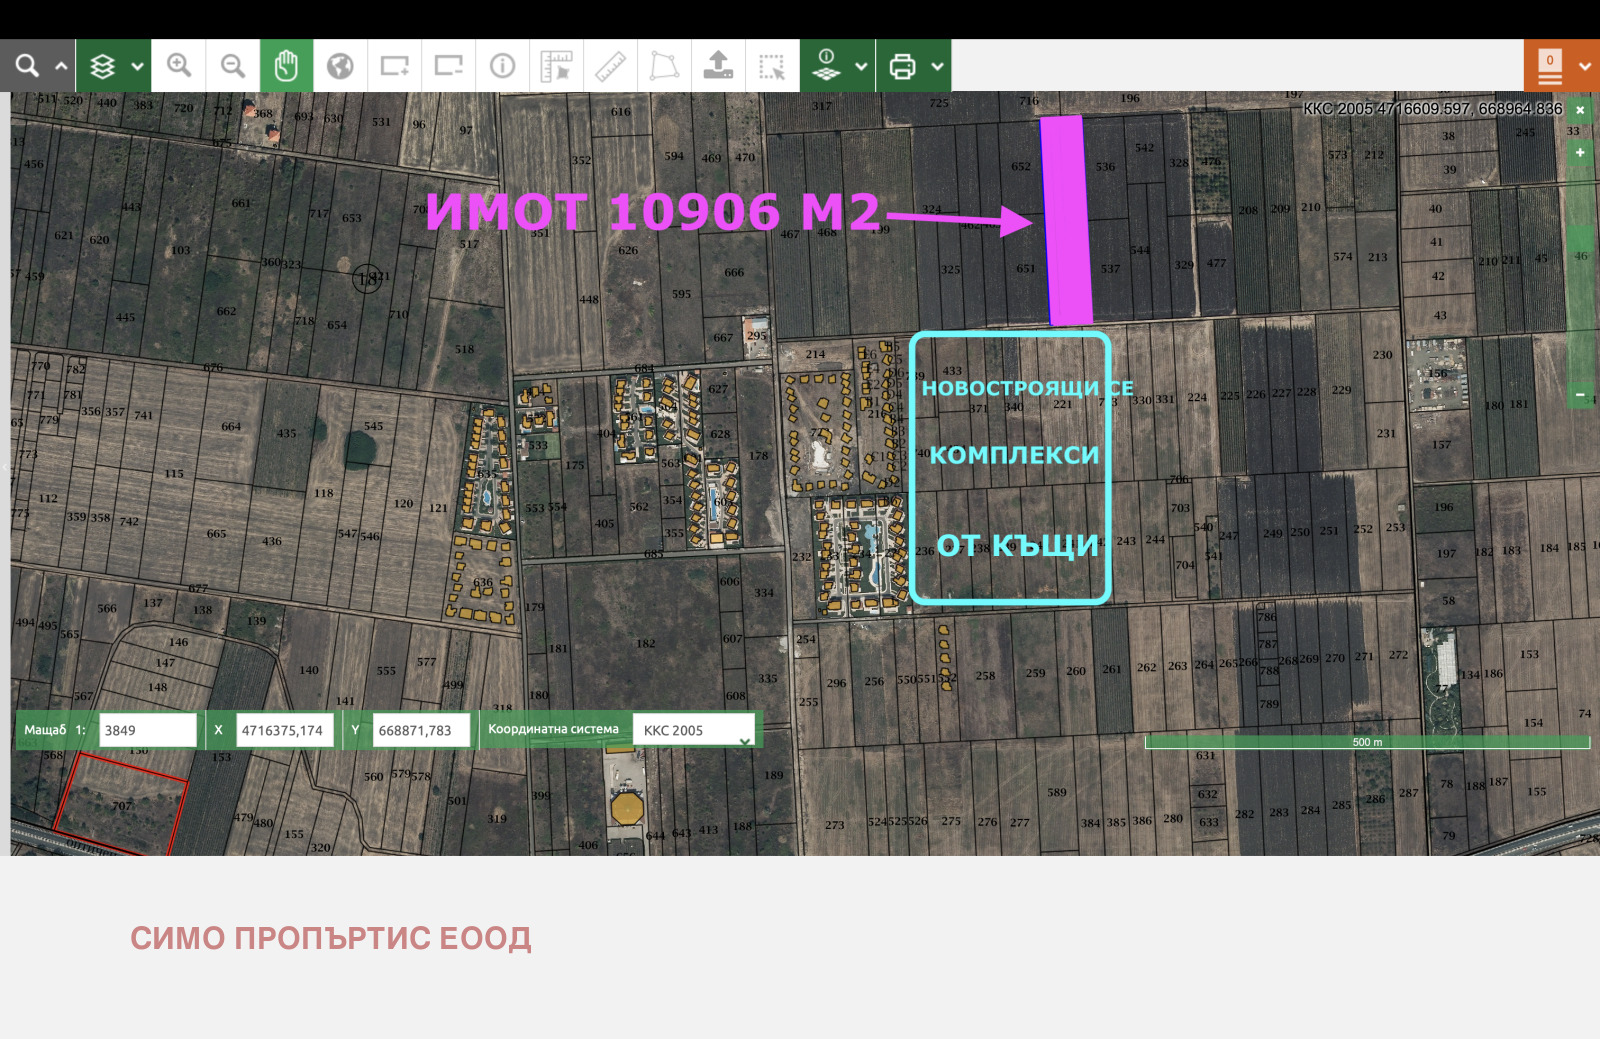Viewport: 1600px width, 1039px height.
Task: Click the magnifier search icon
Action: (x=27, y=66)
